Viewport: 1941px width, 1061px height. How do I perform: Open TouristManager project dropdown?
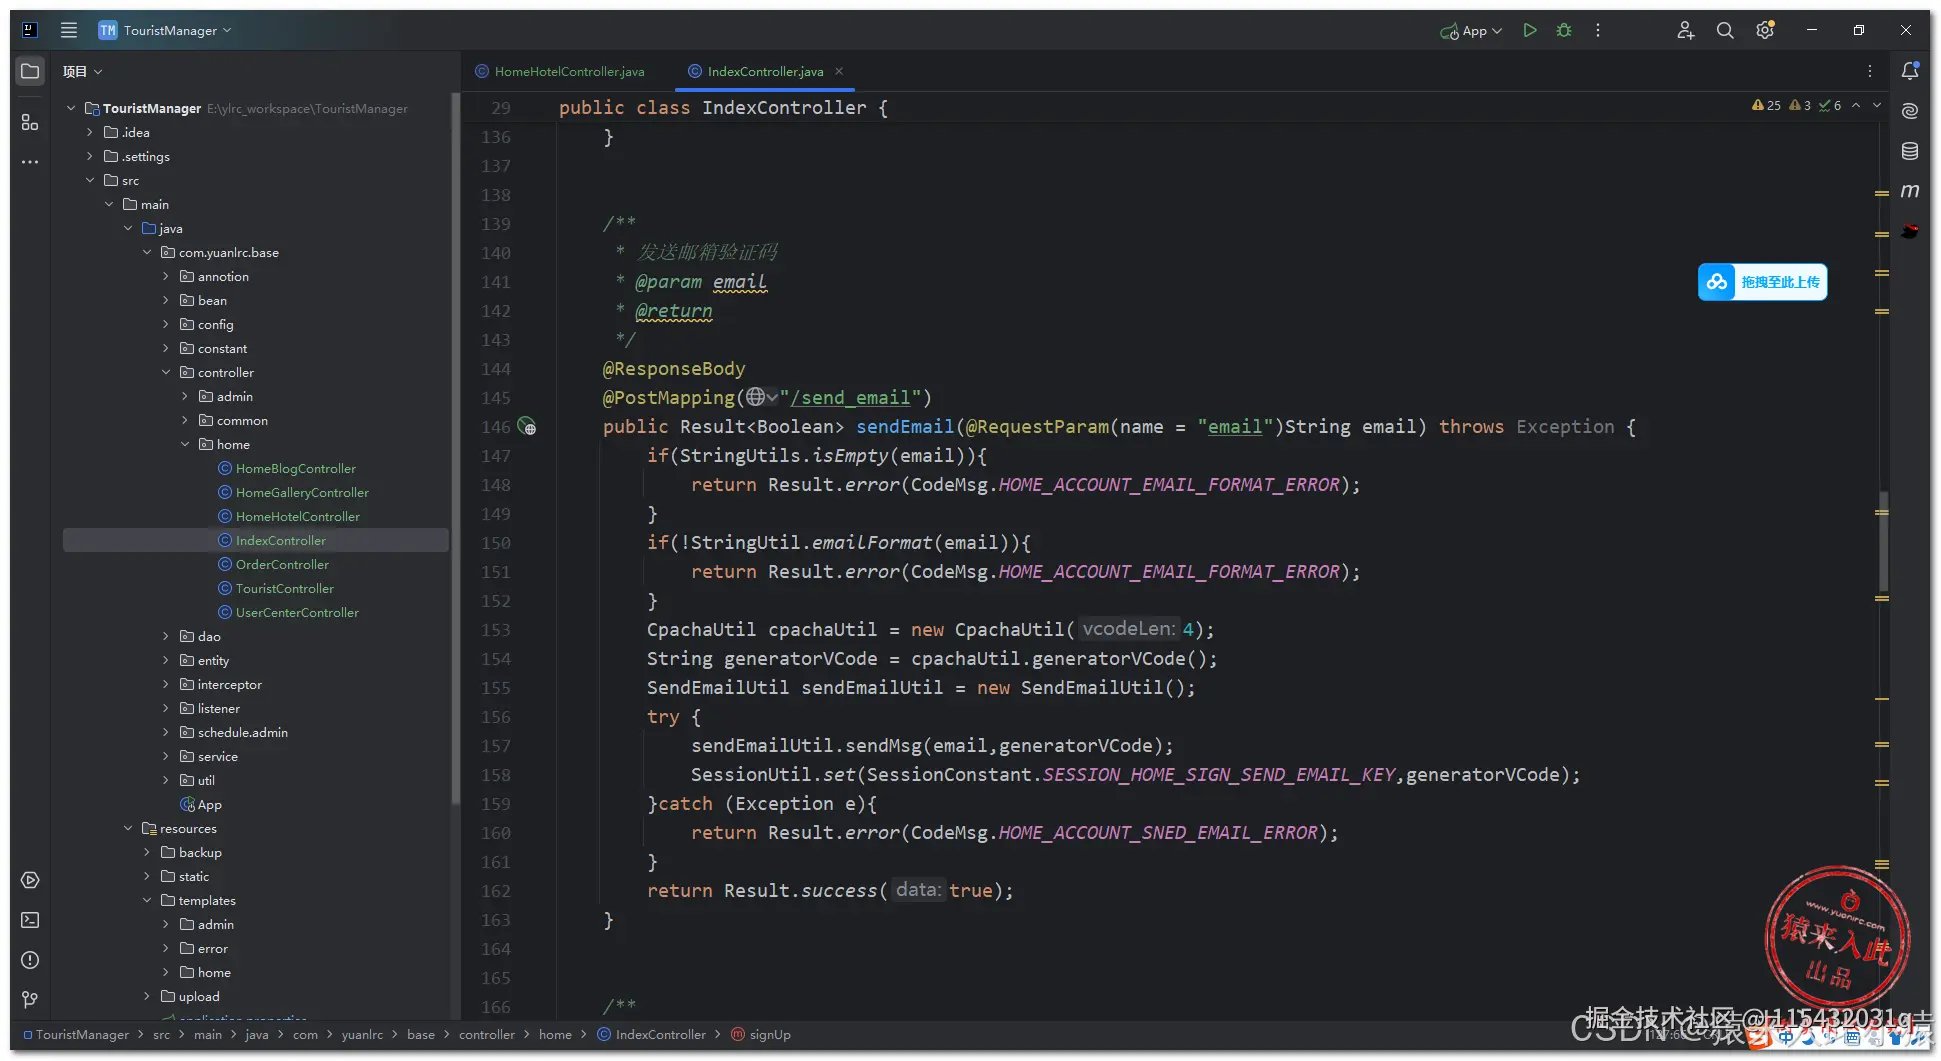pyautogui.click(x=165, y=30)
